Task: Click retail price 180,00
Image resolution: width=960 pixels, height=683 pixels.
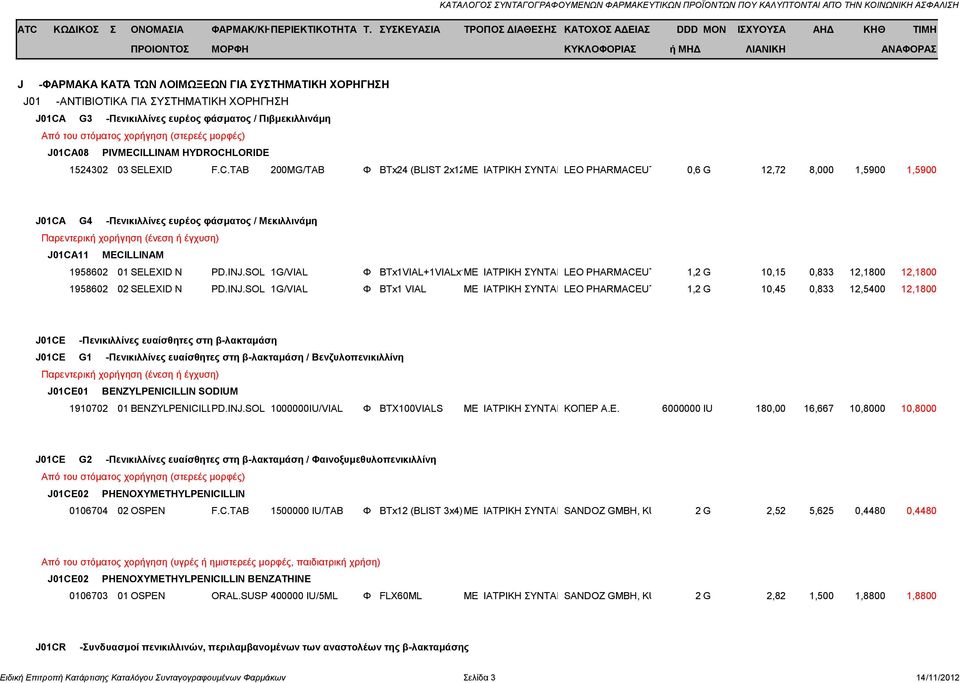Action: pos(771,409)
